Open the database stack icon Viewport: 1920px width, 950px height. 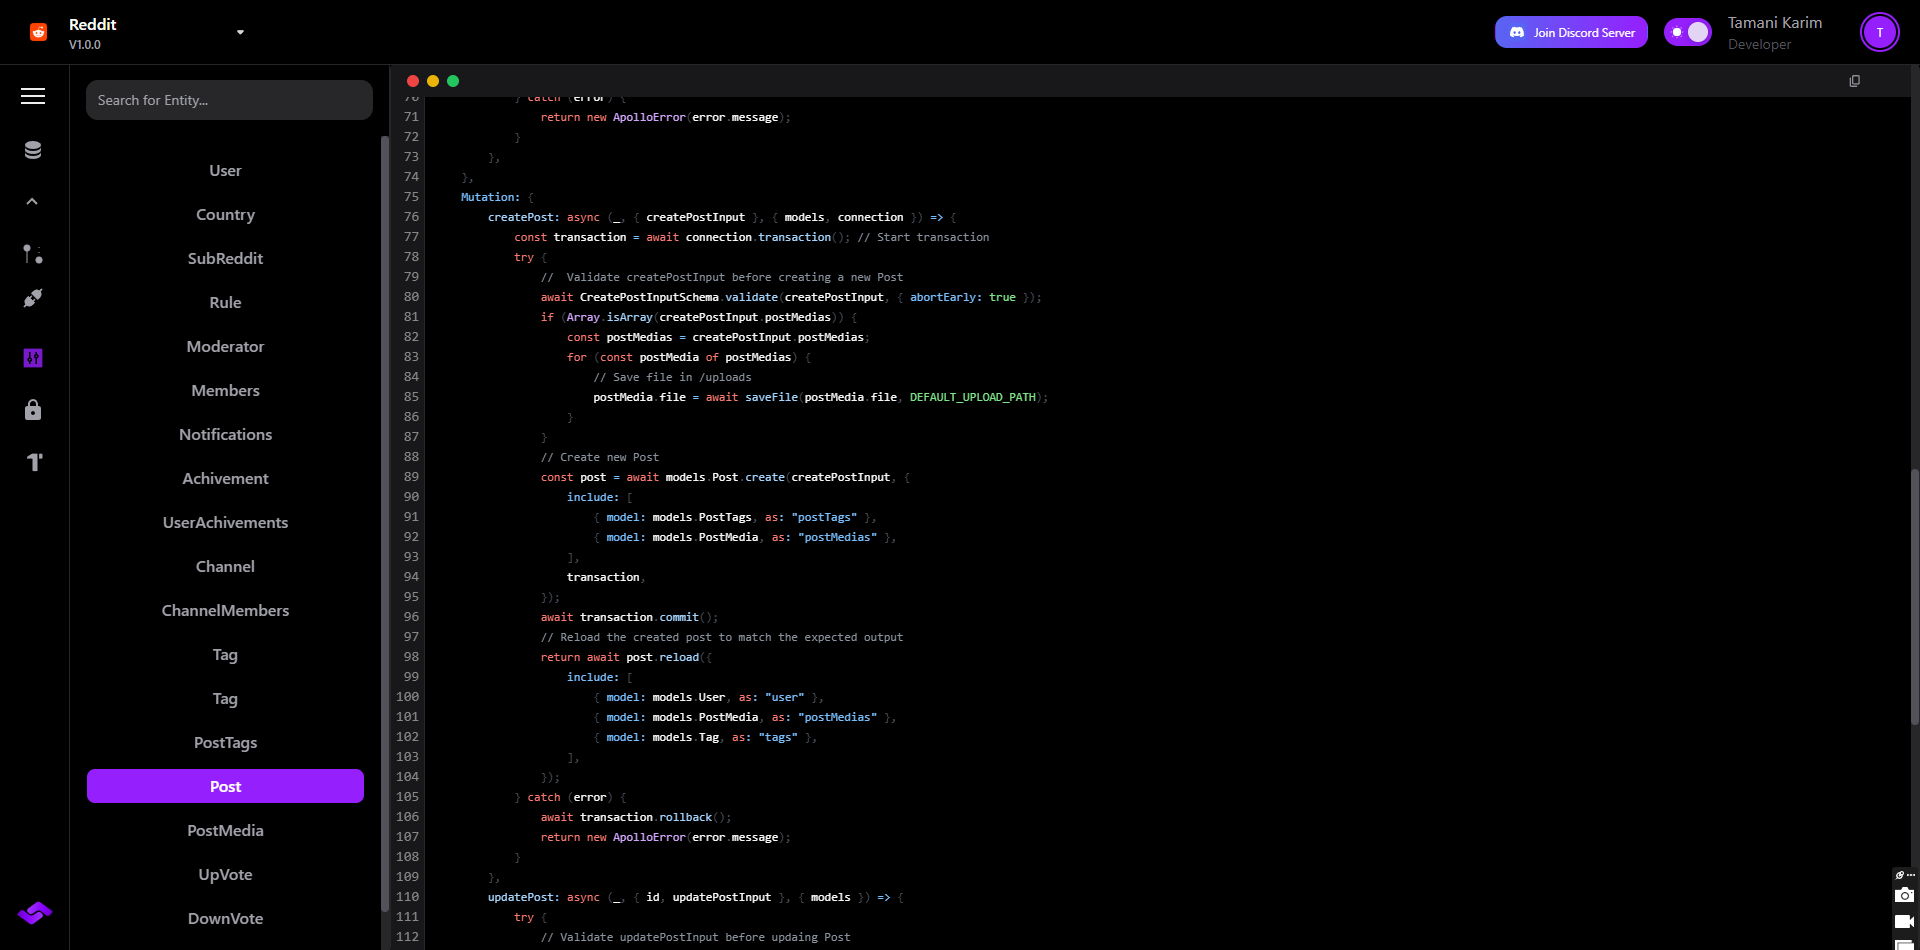point(33,150)
